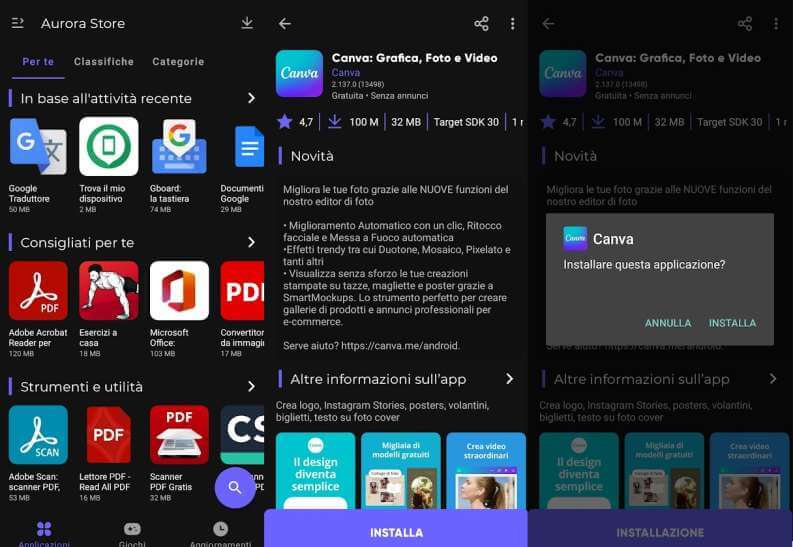Tap ANNULLA in the Canva dialog

(x=668, y=323)
